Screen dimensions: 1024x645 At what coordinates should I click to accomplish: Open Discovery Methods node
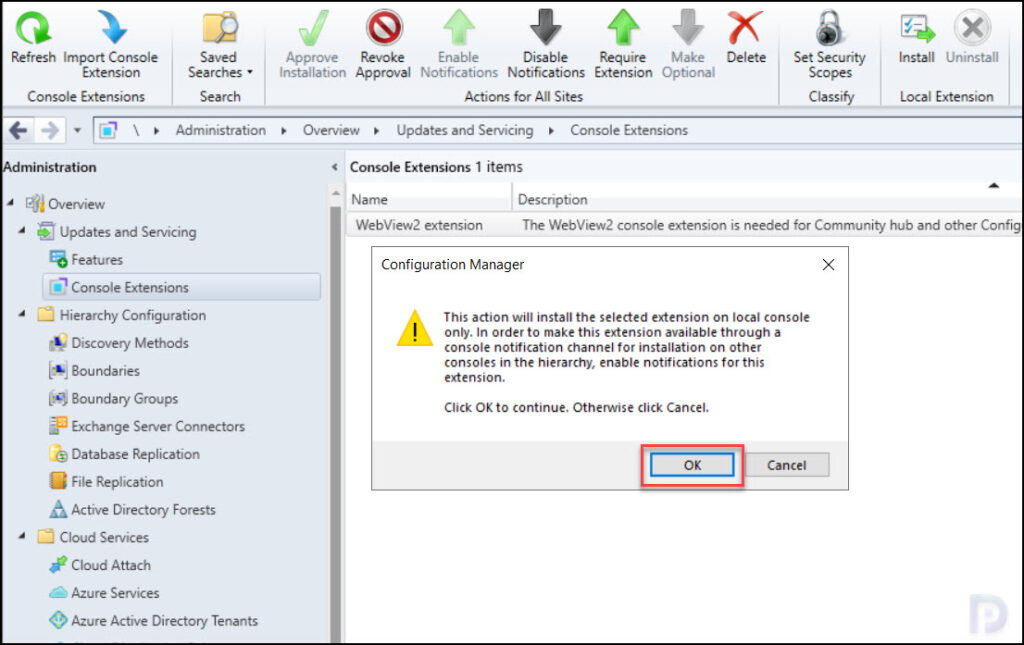(130, 343)
